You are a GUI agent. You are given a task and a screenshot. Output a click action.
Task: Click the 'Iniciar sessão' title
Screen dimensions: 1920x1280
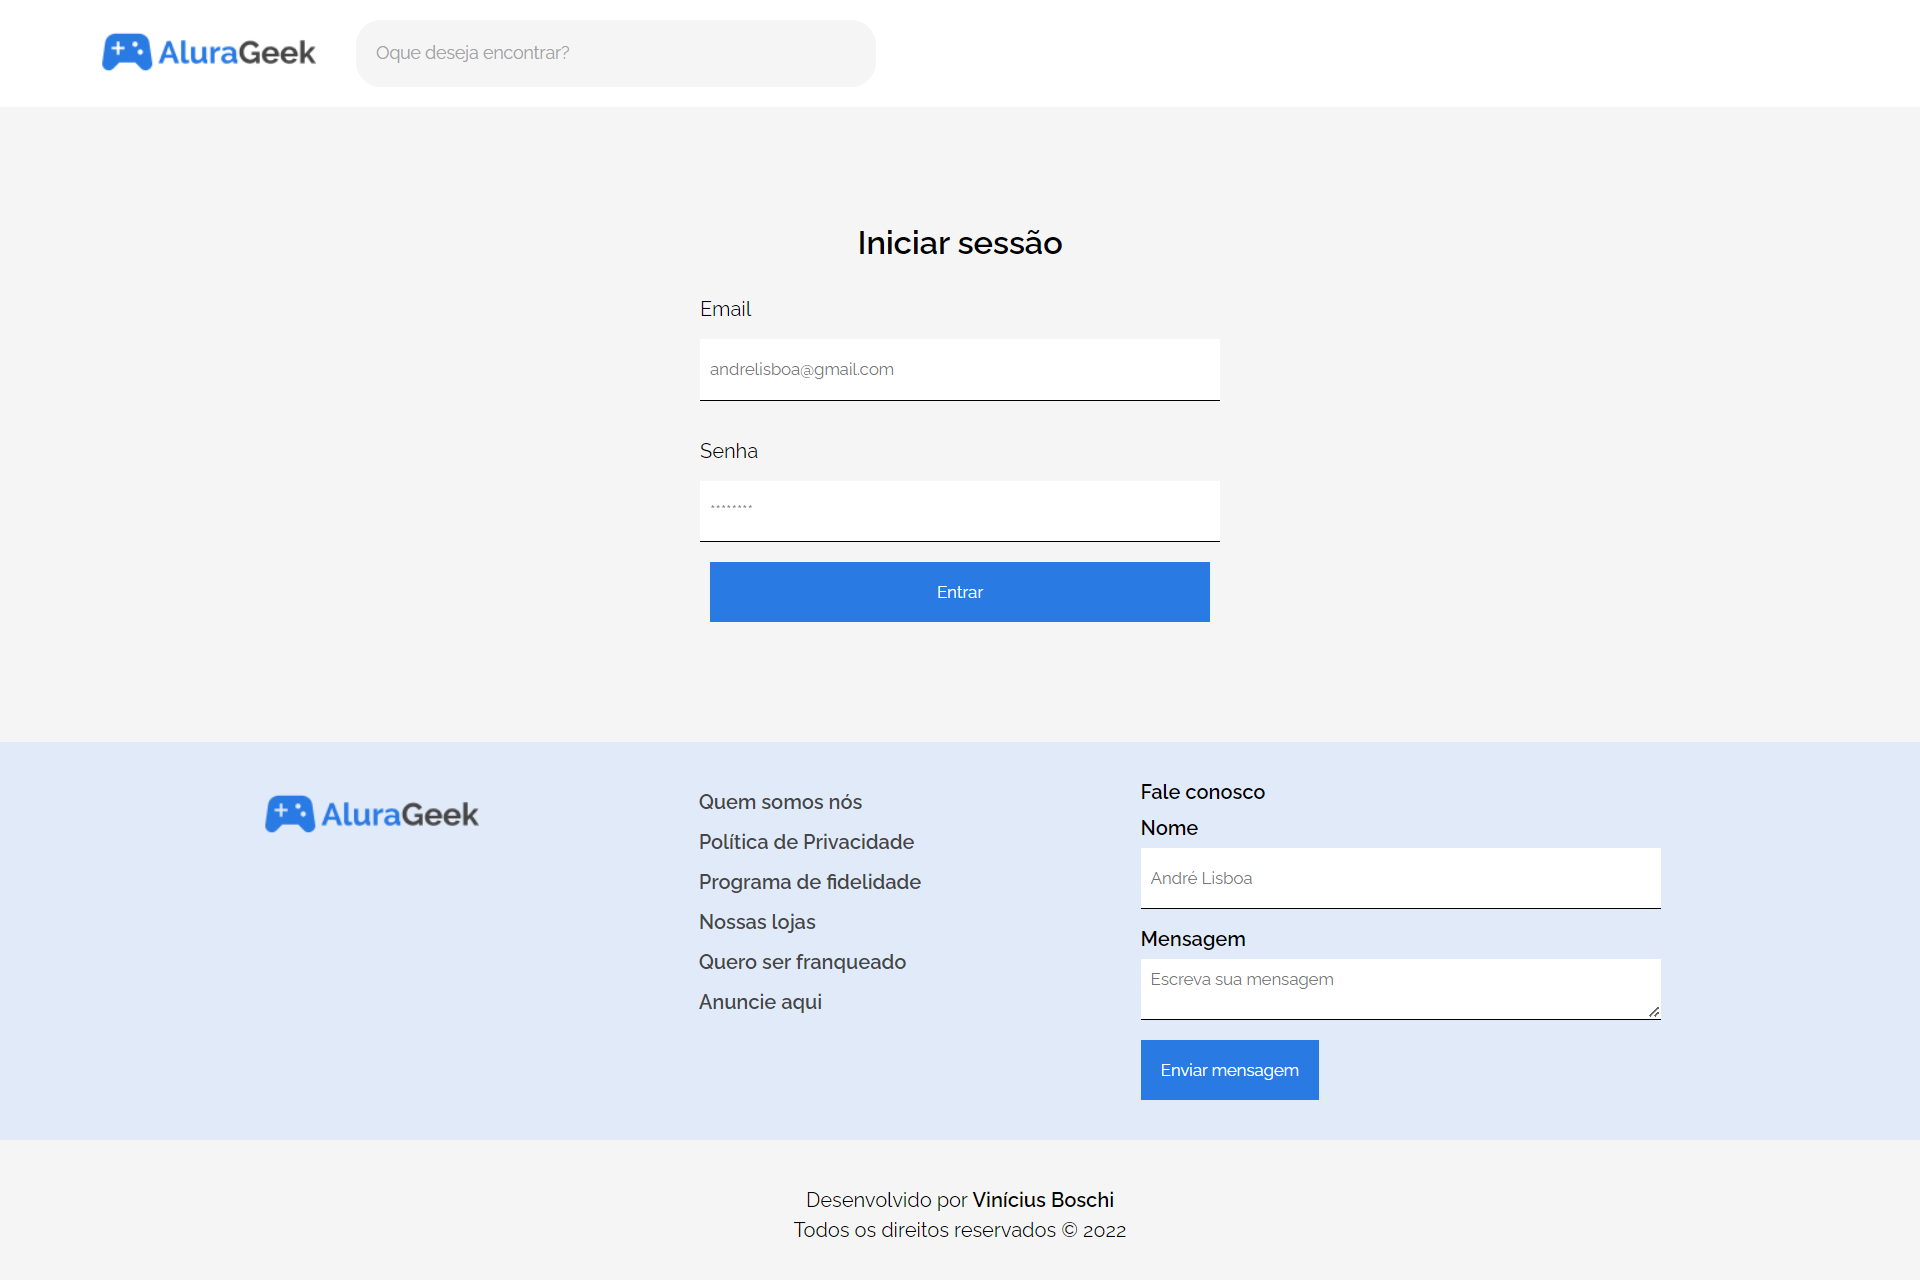pyautogui.click(x=959, y=242)
